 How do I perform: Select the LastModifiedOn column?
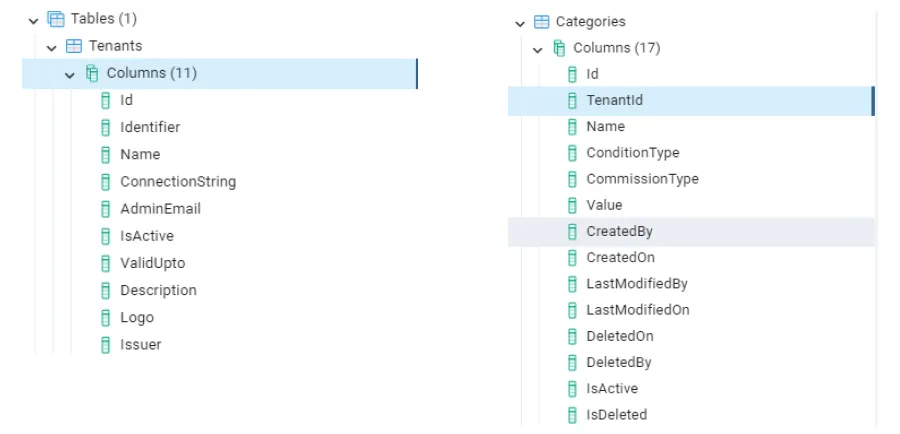(637, 309)
